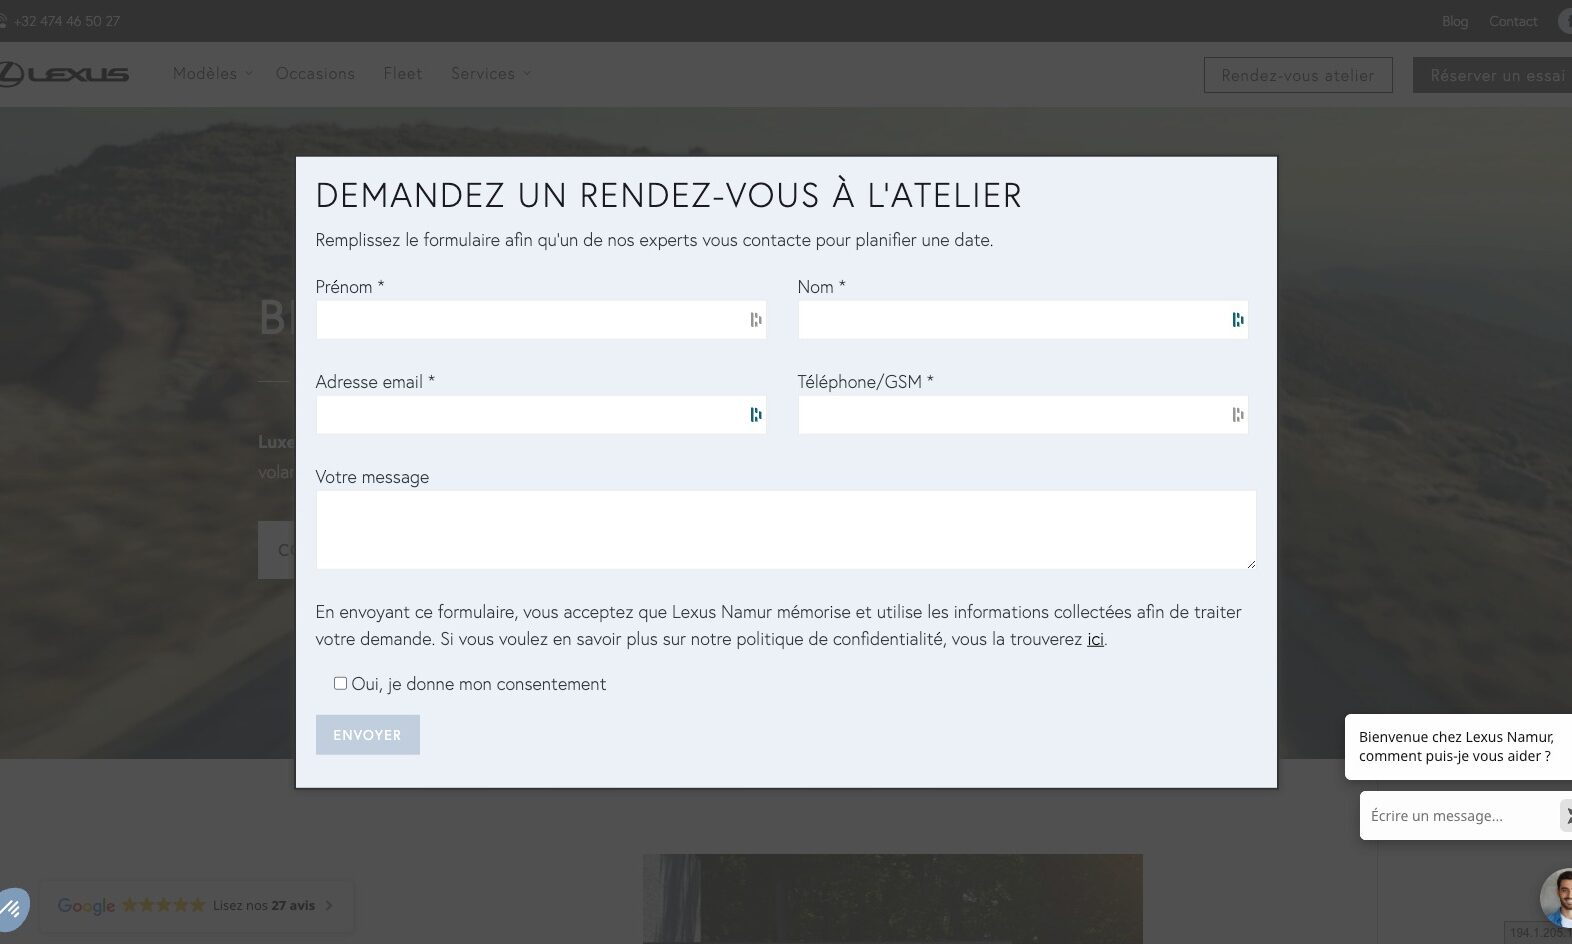Open the Fleet menu item

pos(402,74)
